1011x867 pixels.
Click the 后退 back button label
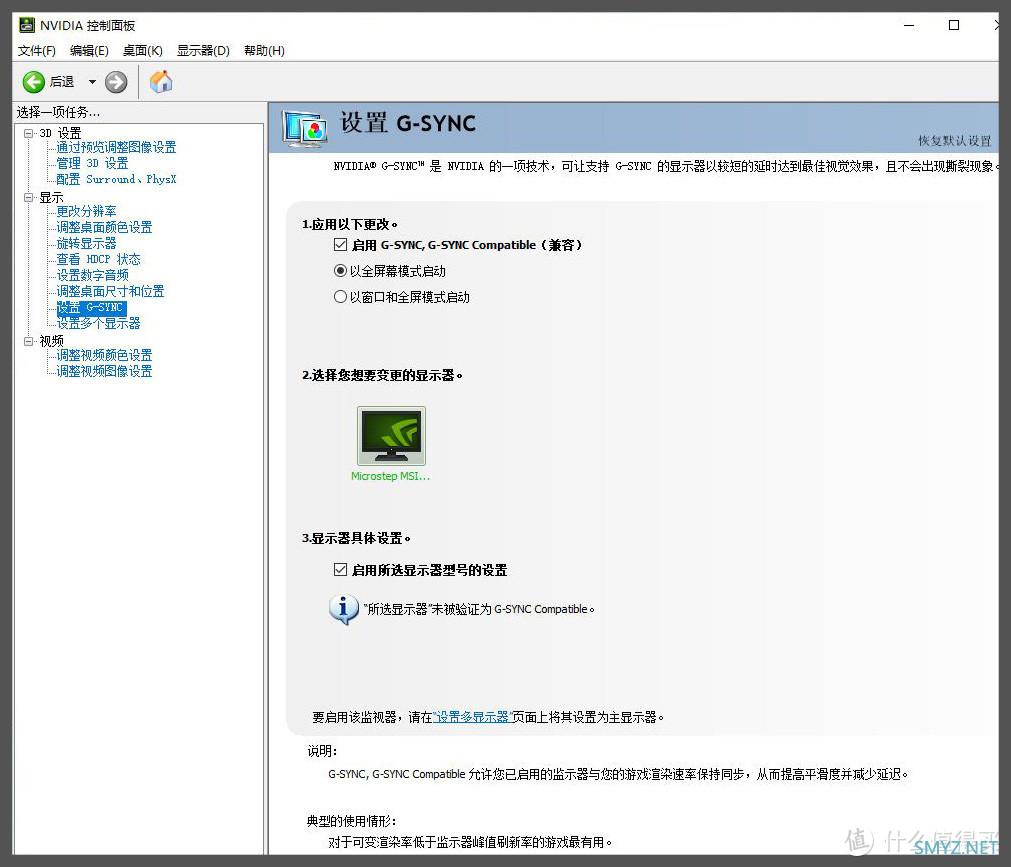[x=62, y=82]
